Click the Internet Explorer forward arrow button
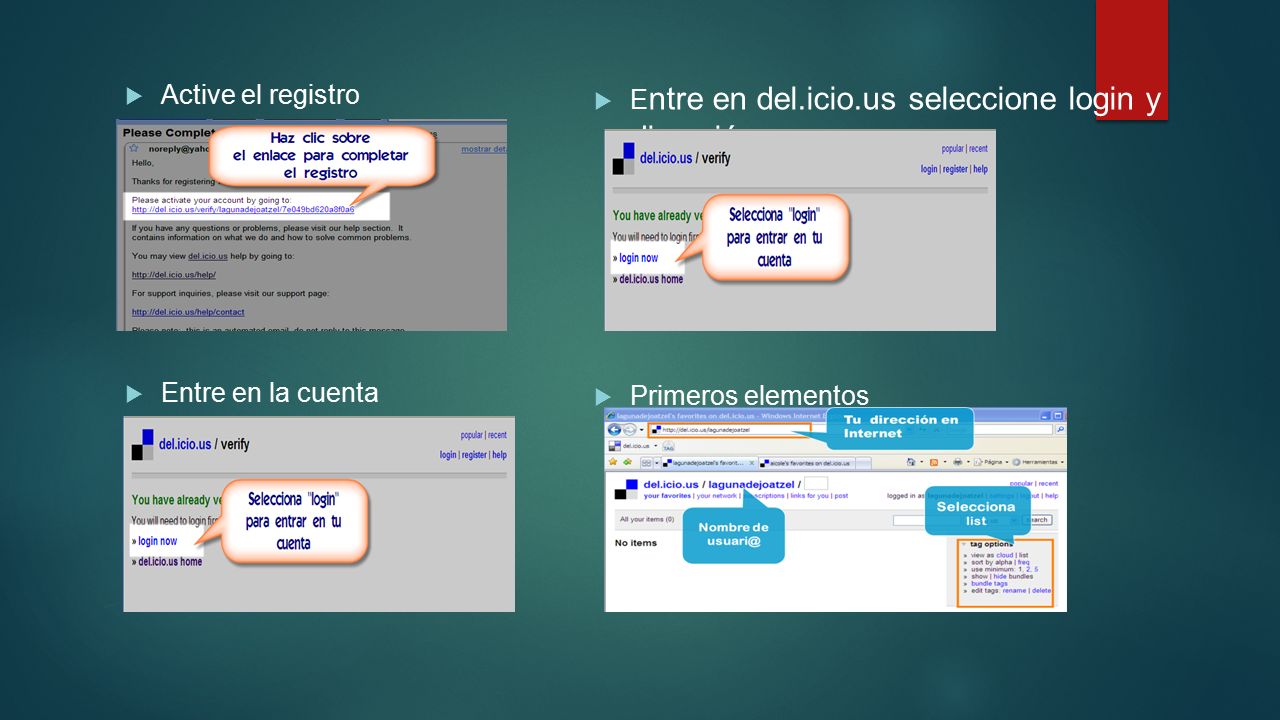1280x720 pixels. click(630, 430)
